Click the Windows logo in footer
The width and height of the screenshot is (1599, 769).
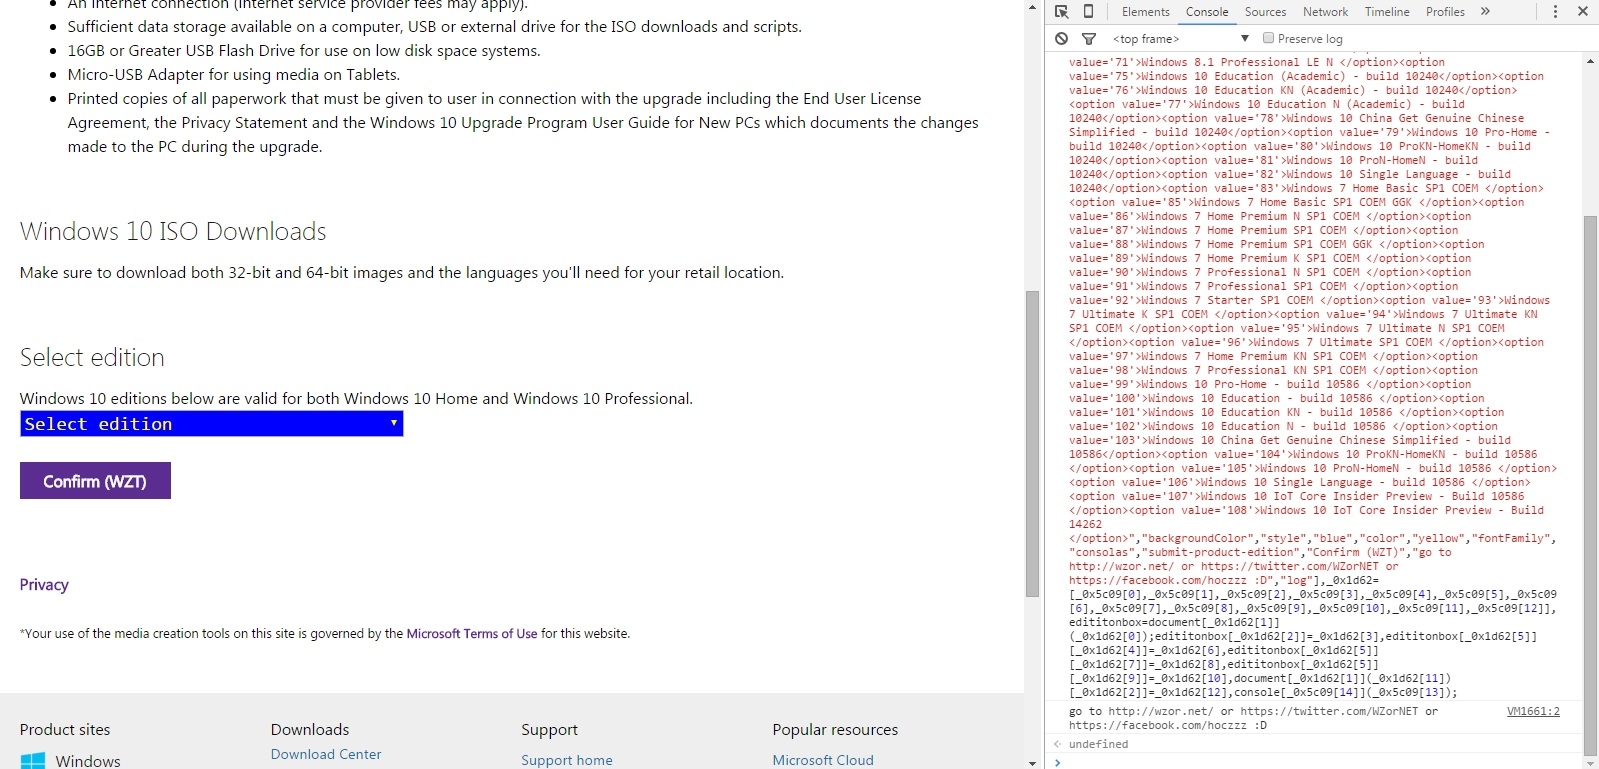coord(33,761)
